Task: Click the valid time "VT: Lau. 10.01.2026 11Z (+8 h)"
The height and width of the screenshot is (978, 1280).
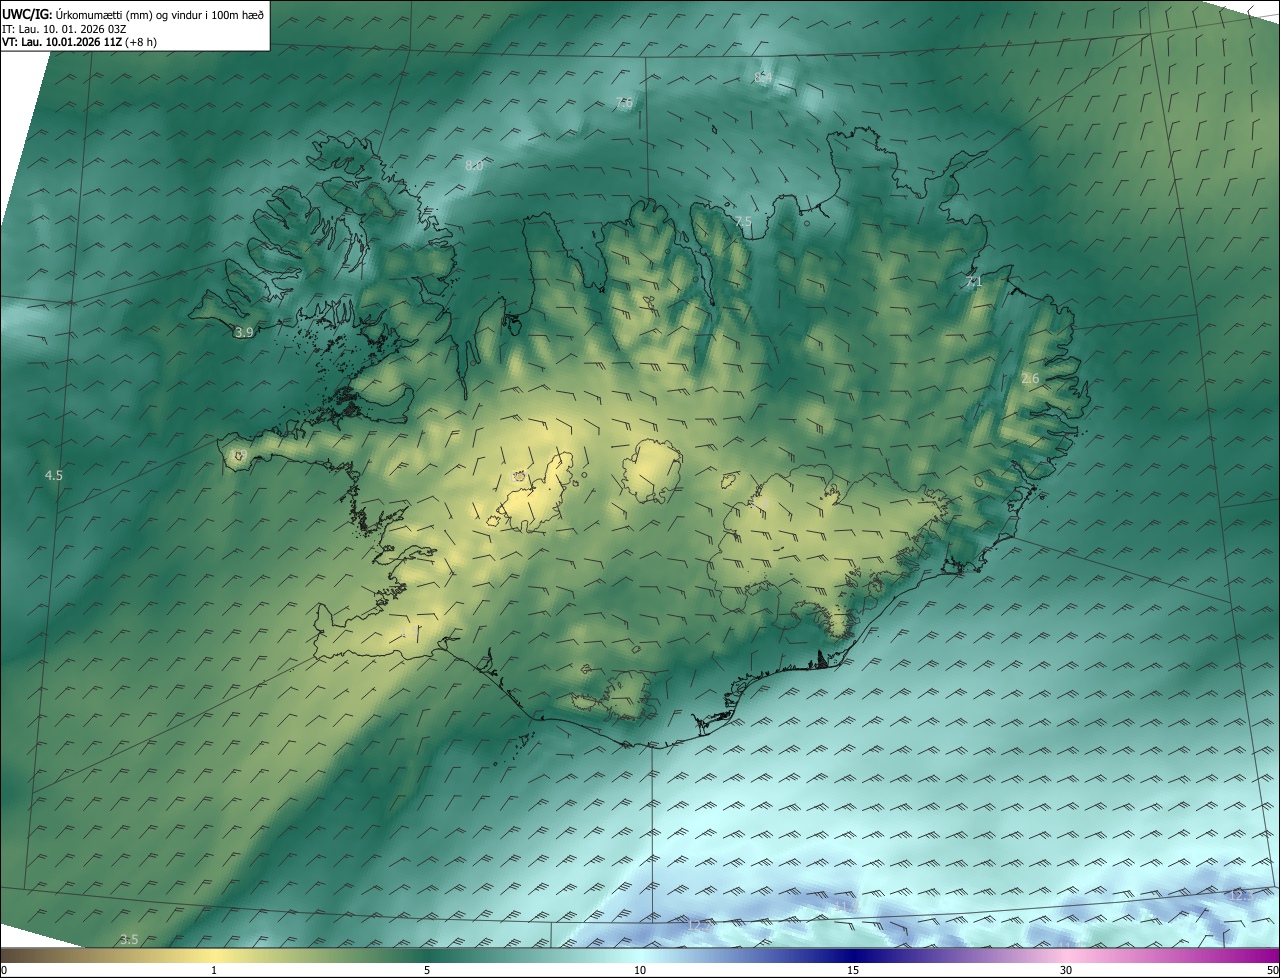Action: coord(80,42)
